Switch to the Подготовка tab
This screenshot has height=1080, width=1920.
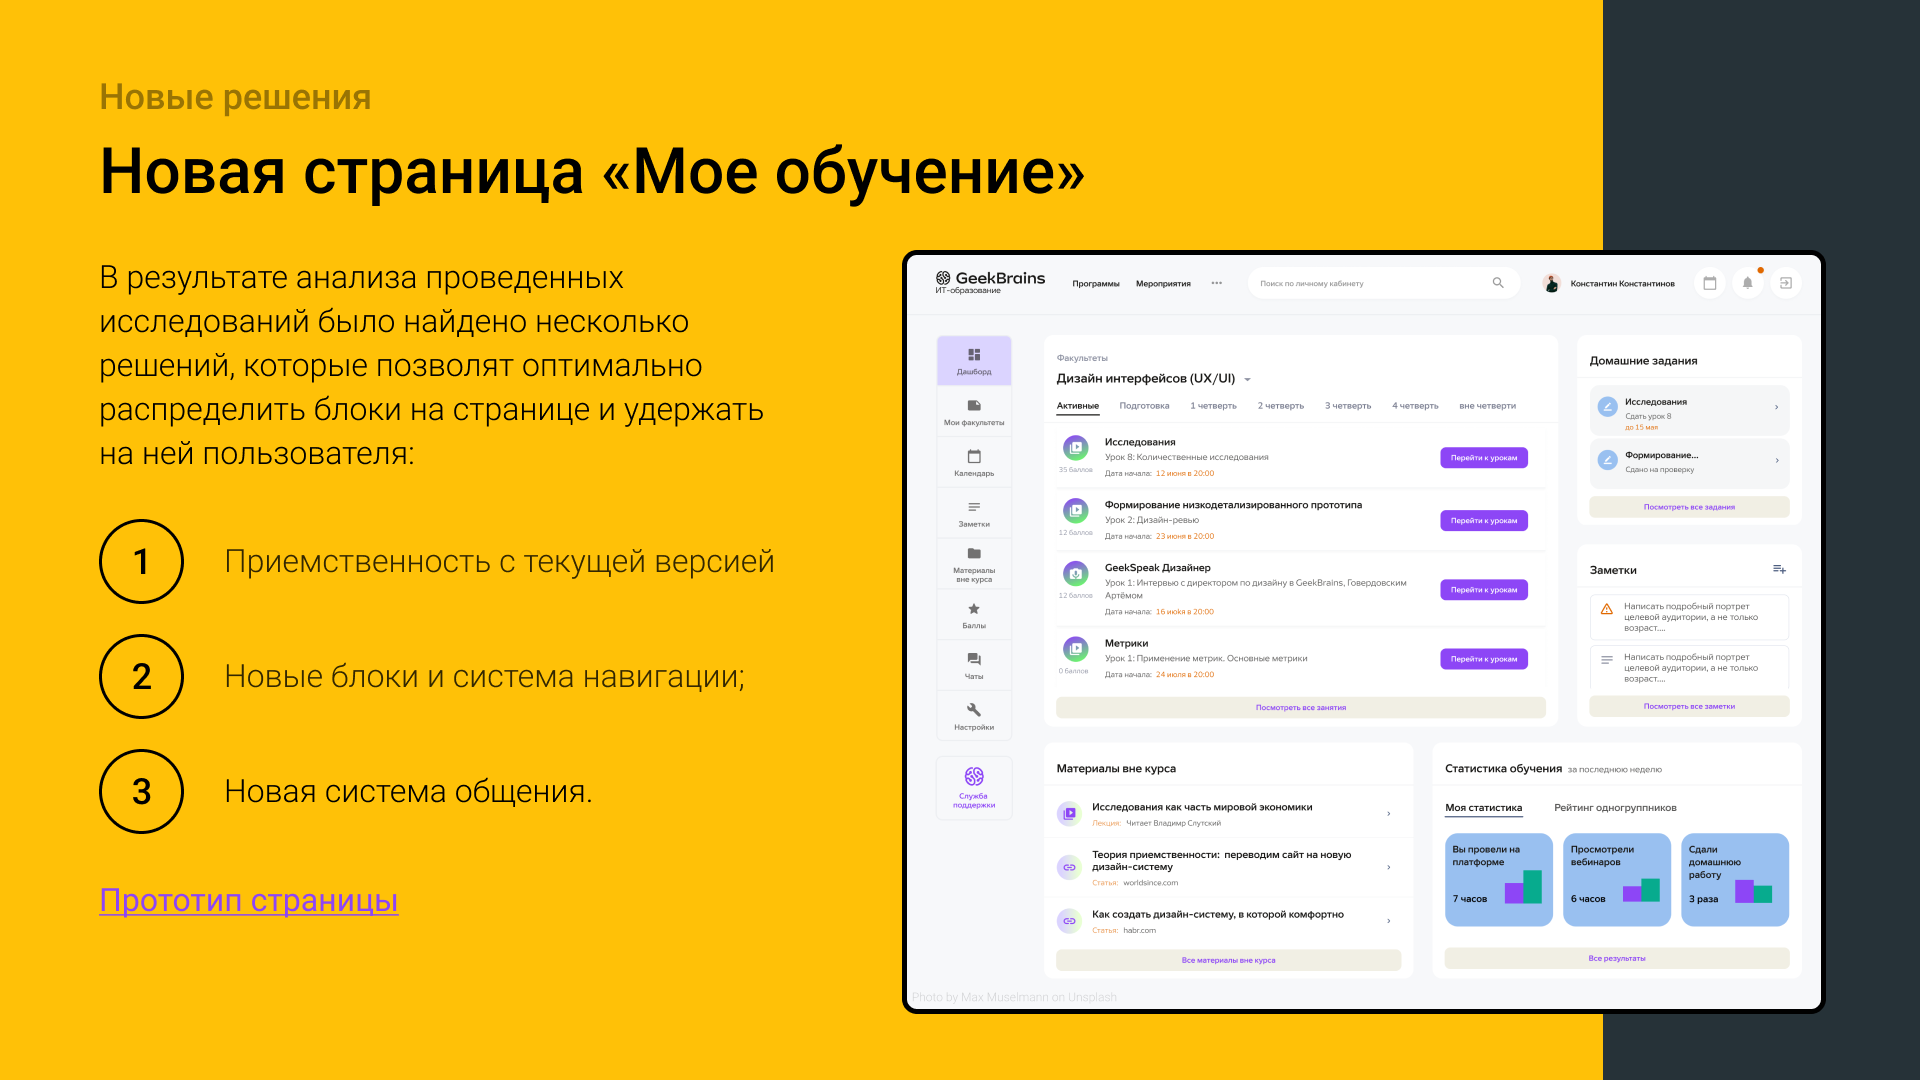tap(1144, 405)
